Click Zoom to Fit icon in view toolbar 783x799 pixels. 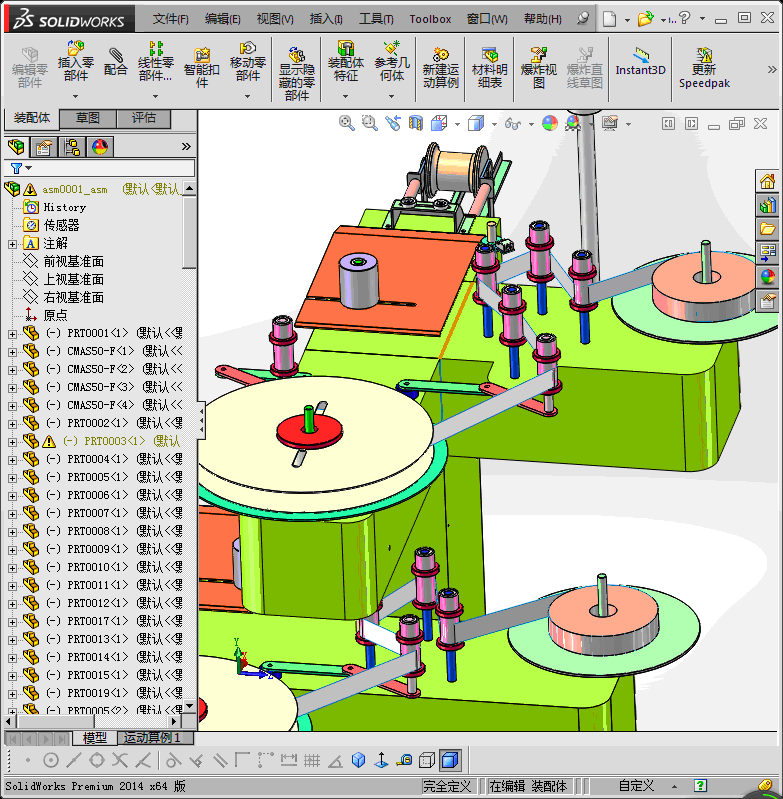tap(346, 123)
